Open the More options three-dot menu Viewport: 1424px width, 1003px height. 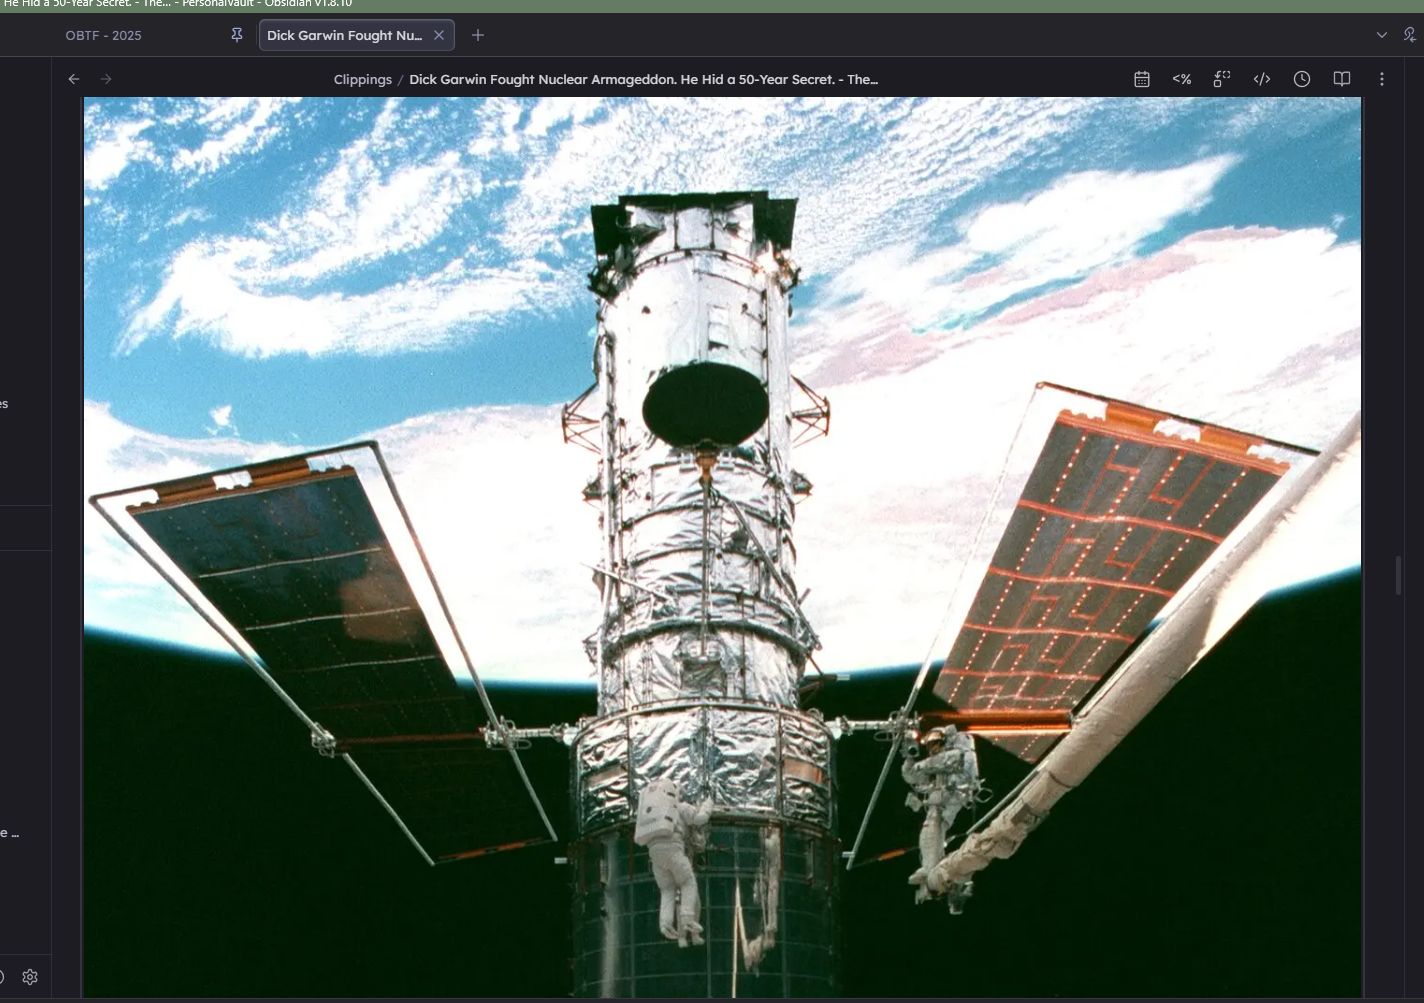(1382, 79)
